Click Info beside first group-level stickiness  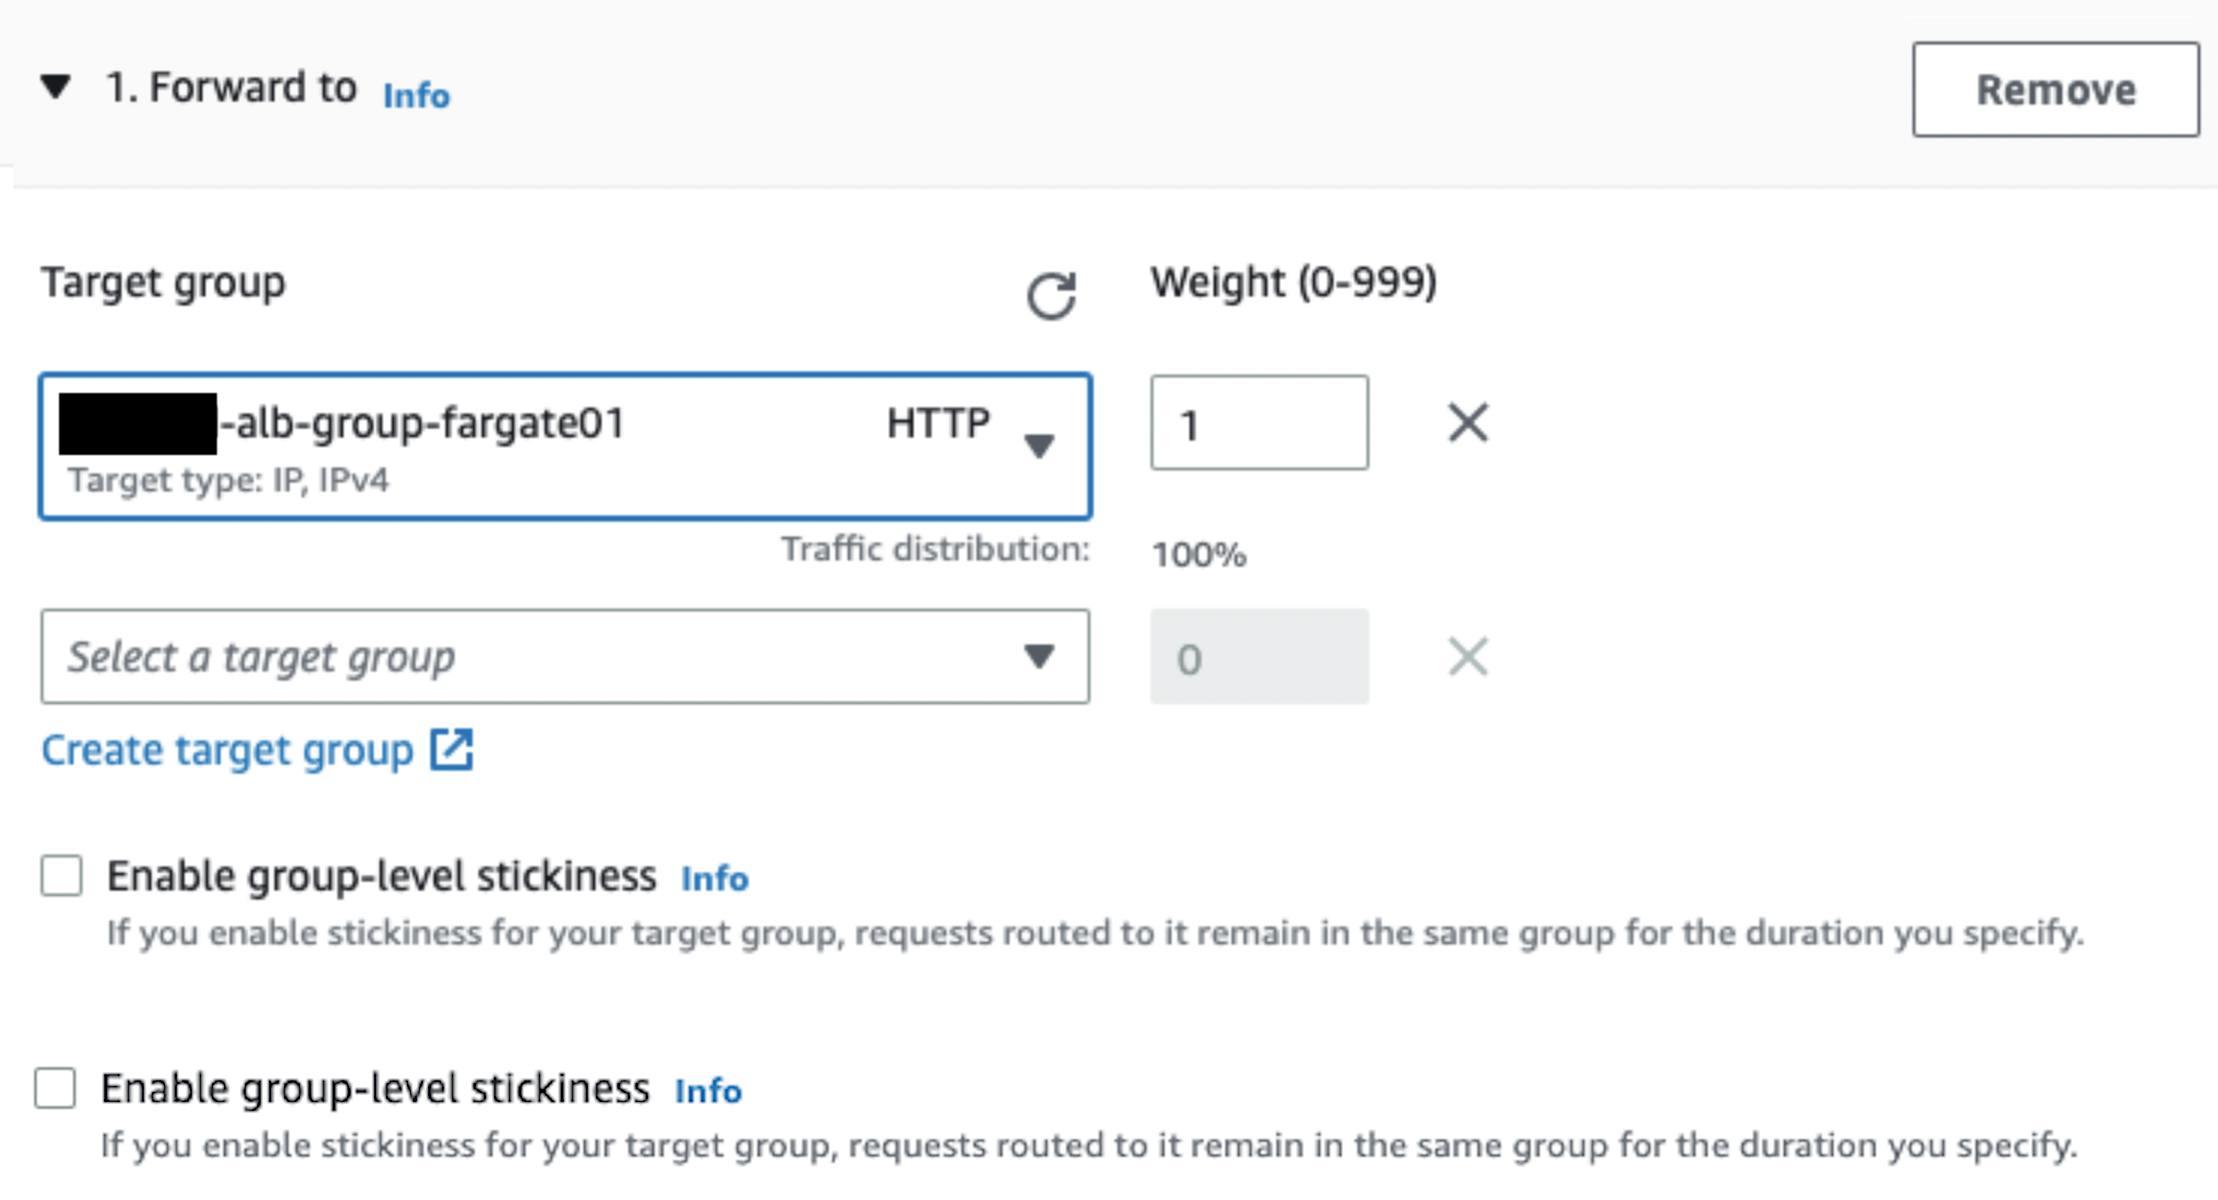tap(714, 878)
